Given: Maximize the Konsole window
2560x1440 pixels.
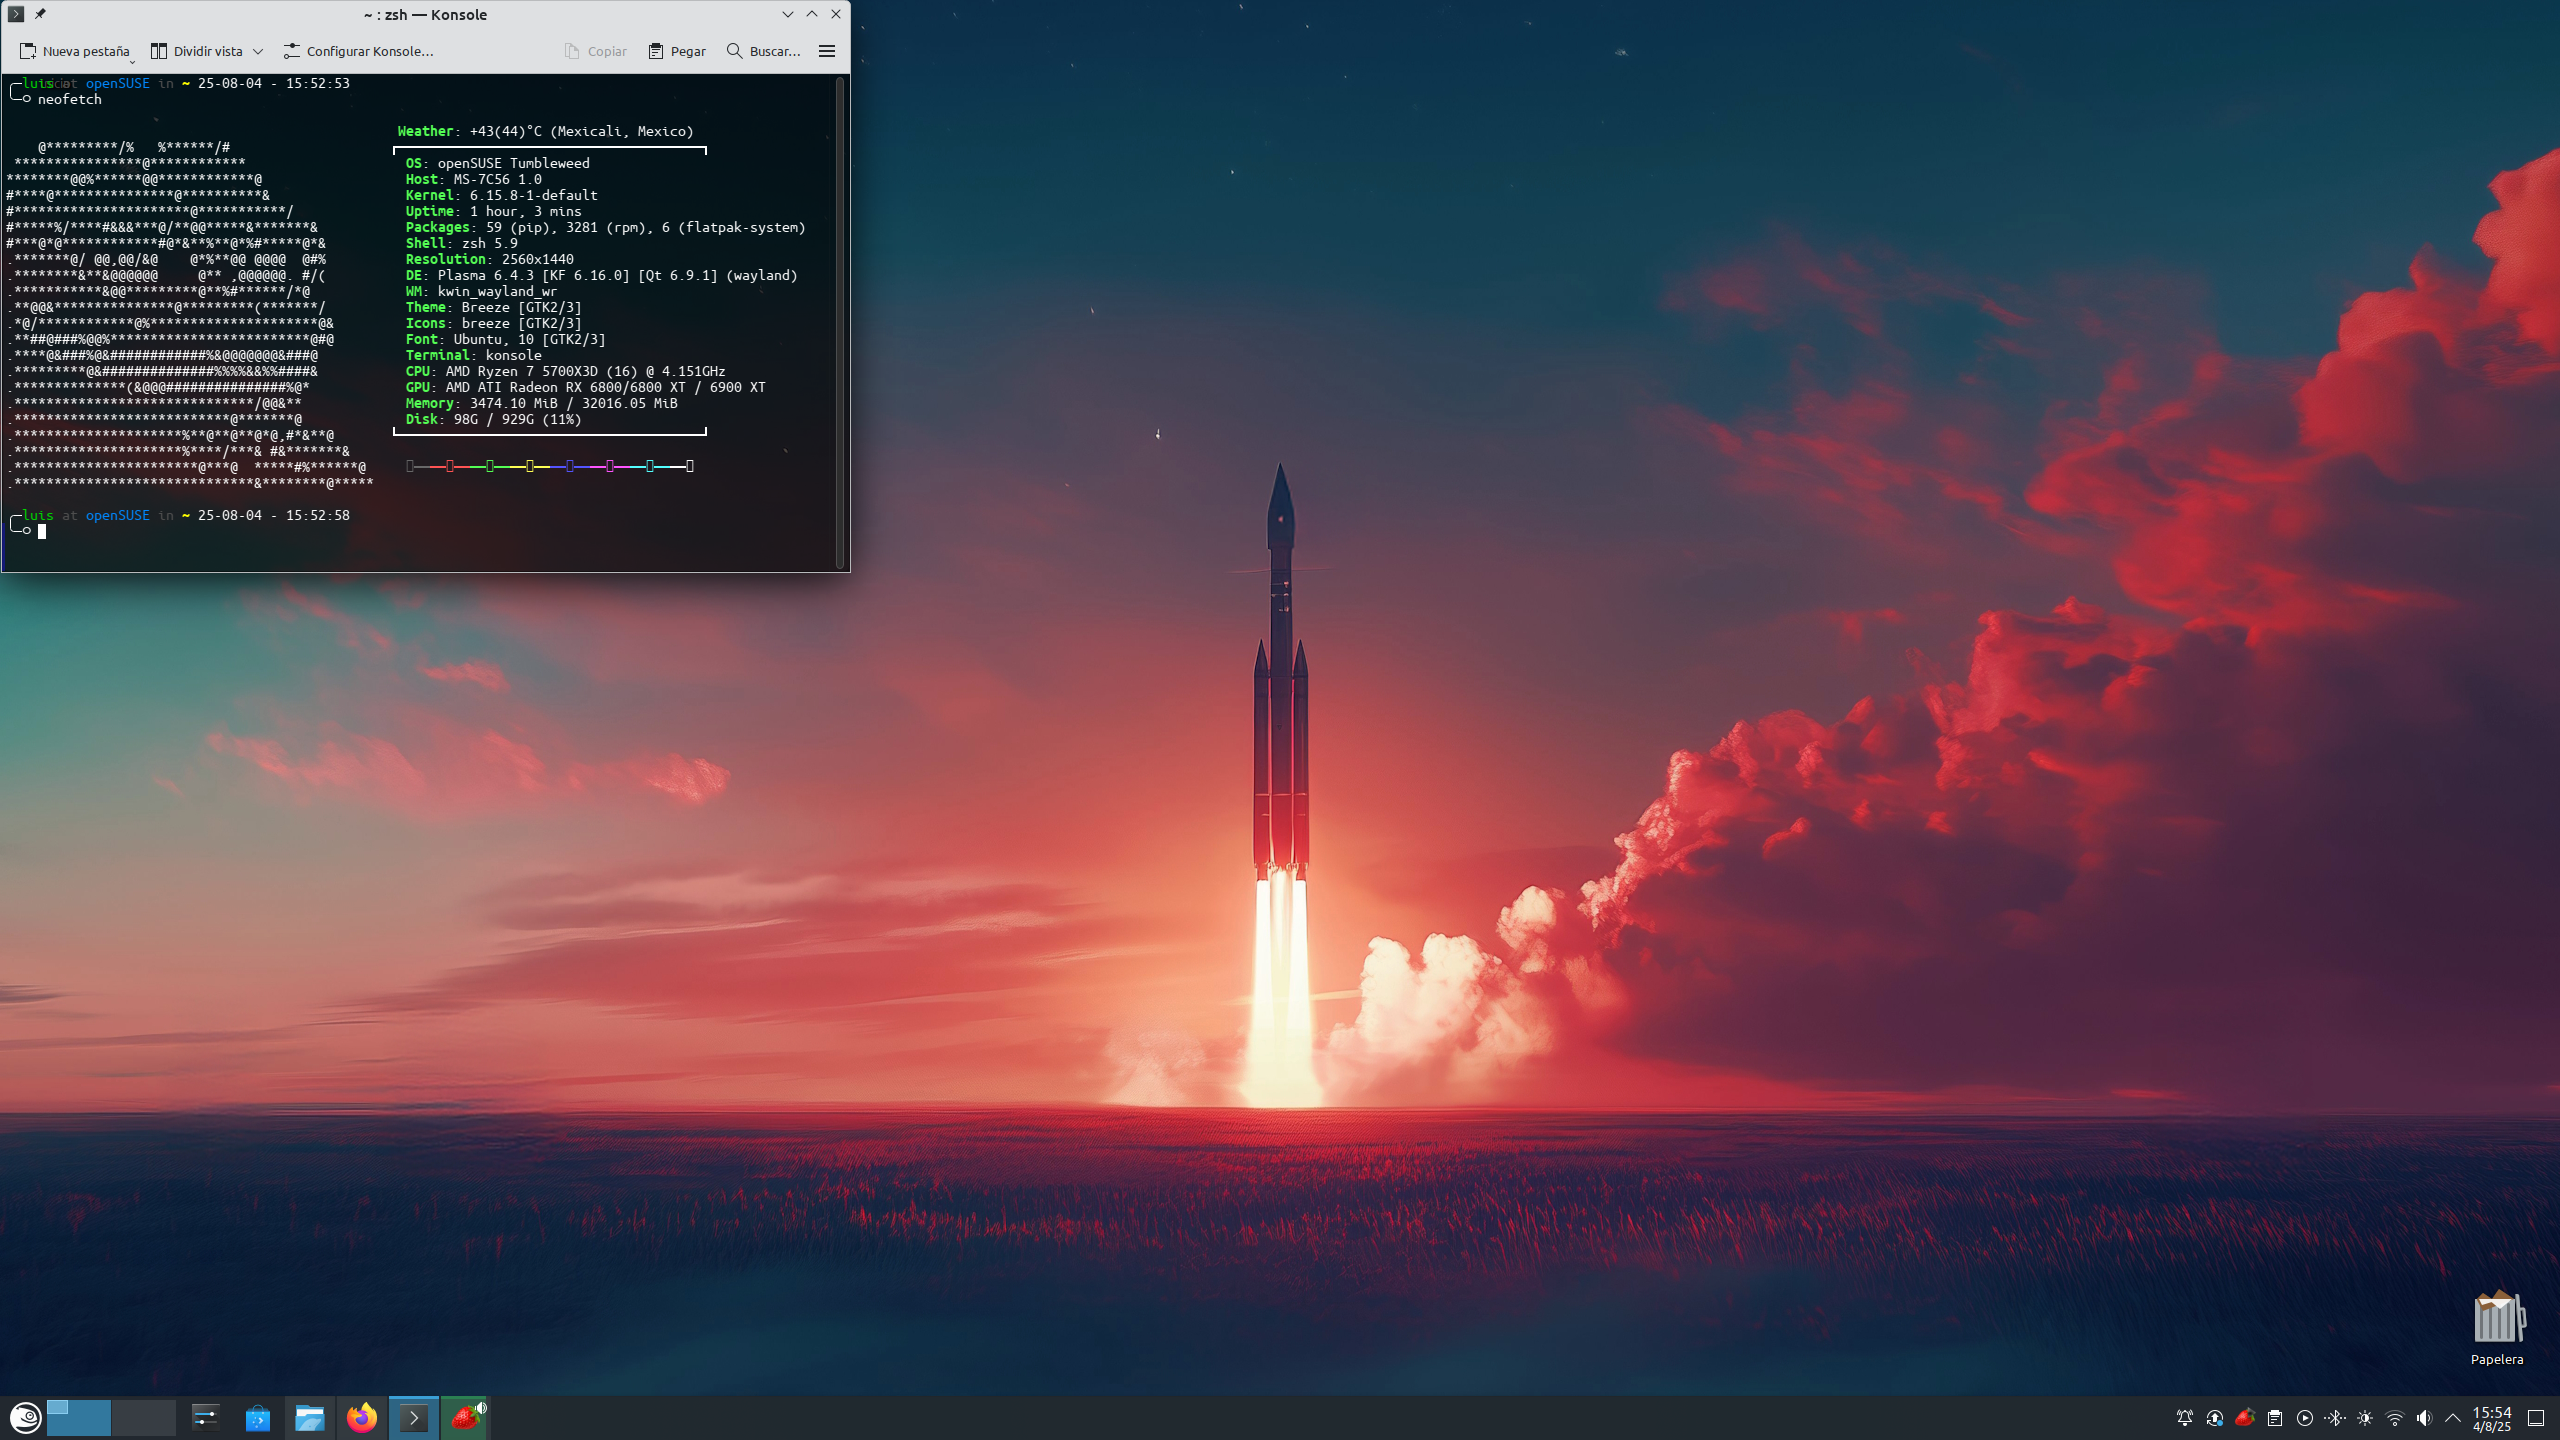Looking at the screenshot, I should point(812,14).
